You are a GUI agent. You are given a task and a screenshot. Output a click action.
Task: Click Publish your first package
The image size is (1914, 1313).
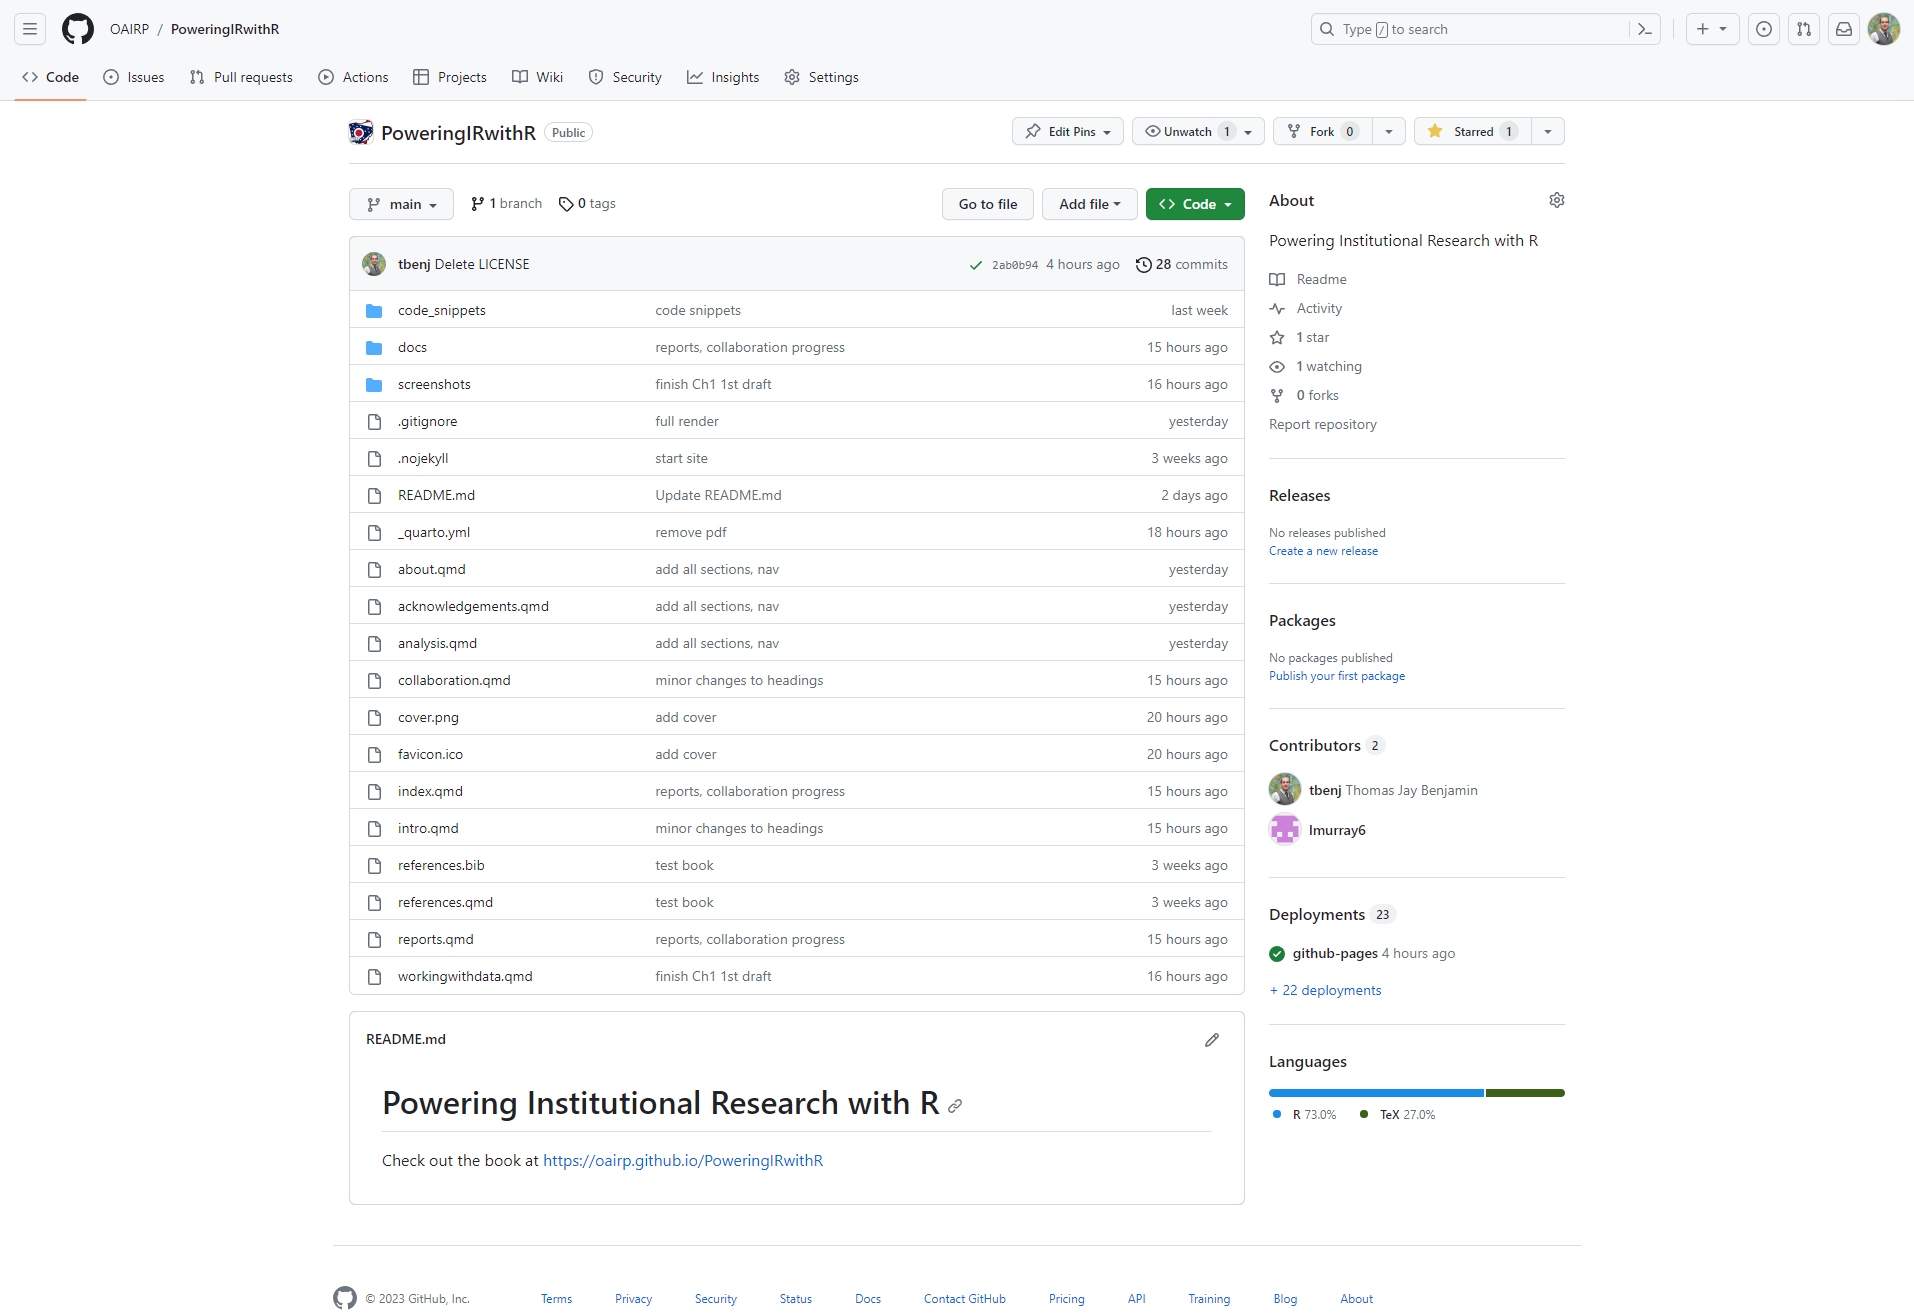click(1337, 676)
